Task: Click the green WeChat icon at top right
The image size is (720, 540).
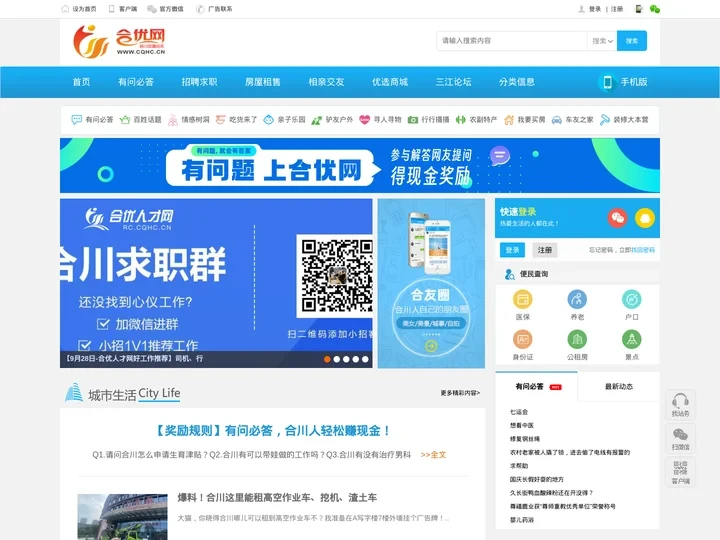Action: [655, 9]
